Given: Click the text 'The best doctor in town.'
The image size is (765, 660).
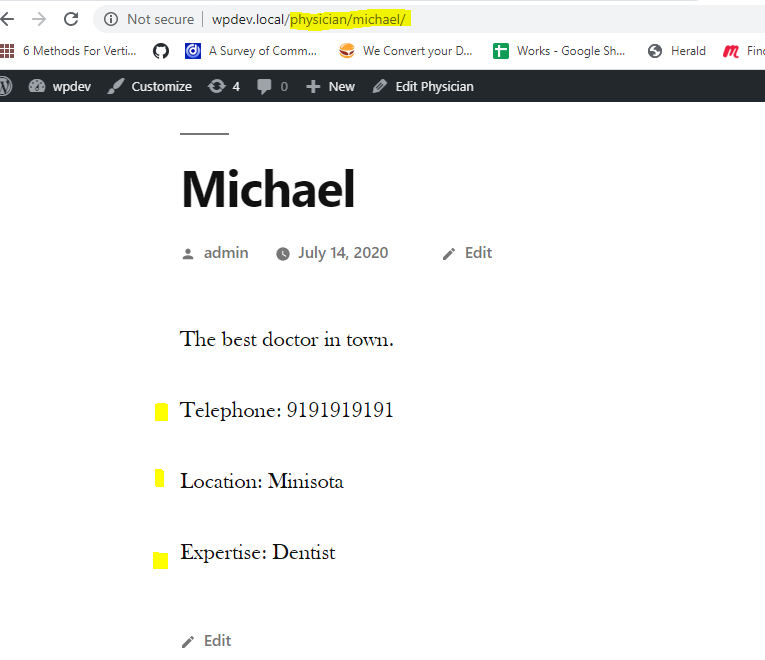Looking at the screenshot, I should tap(287, 339).
